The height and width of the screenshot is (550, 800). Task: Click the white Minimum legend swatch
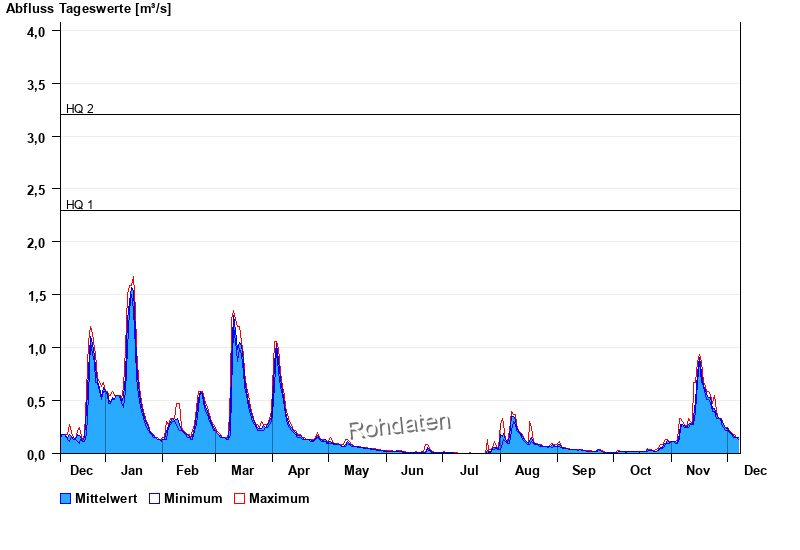point(155,498)
